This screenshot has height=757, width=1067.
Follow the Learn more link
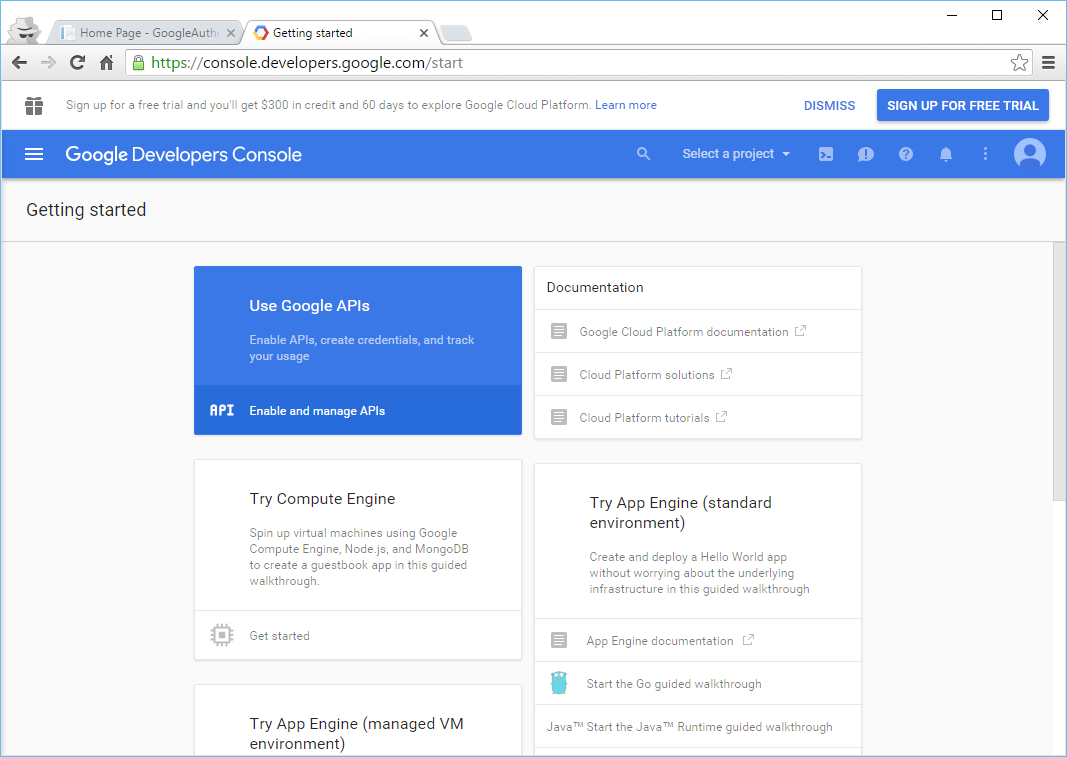[x=625, y=105]
